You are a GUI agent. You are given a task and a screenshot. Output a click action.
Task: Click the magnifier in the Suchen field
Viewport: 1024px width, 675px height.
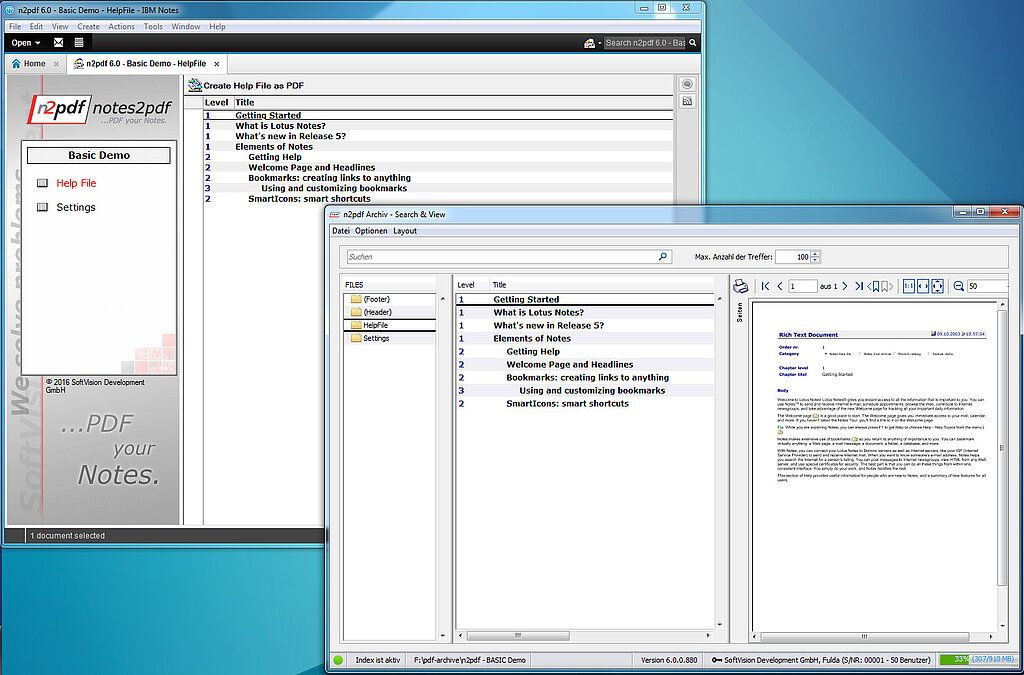click(x=663, y=257)
